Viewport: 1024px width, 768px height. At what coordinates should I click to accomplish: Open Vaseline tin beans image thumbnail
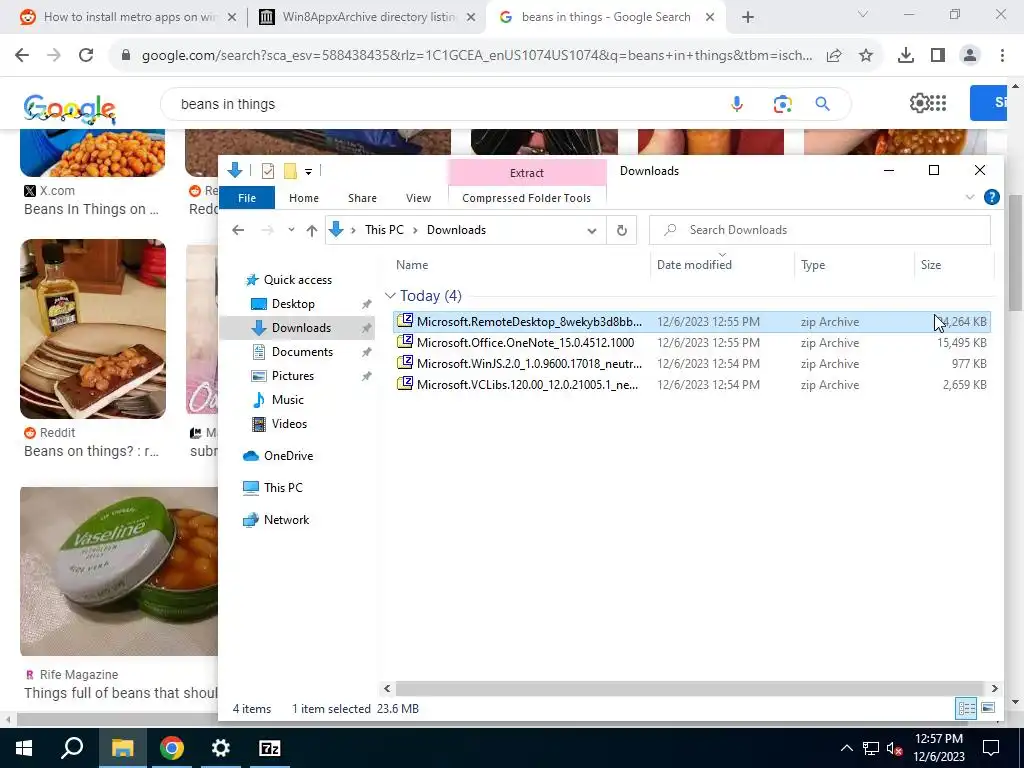[119, 571]
